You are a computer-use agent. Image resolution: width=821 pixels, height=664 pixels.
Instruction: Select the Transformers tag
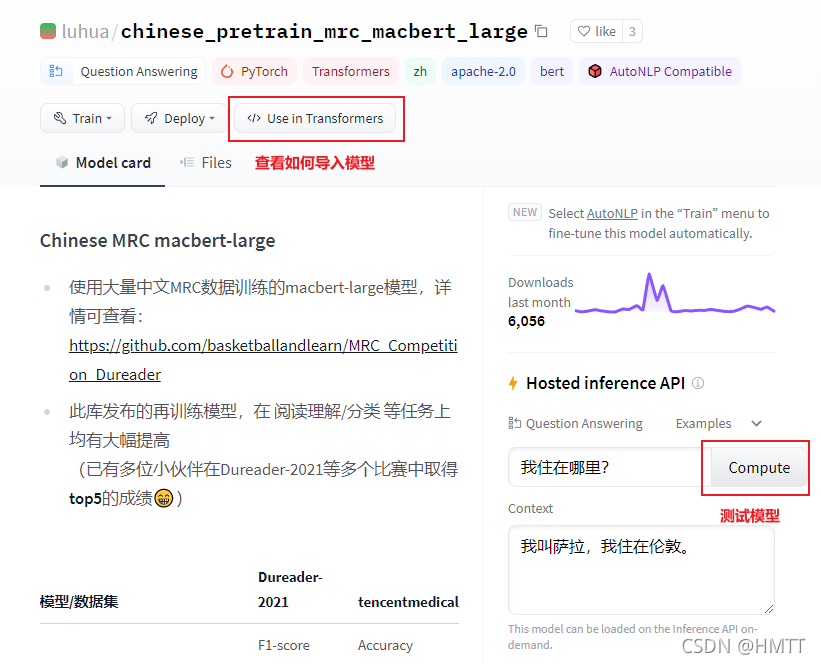pos(351,71)
